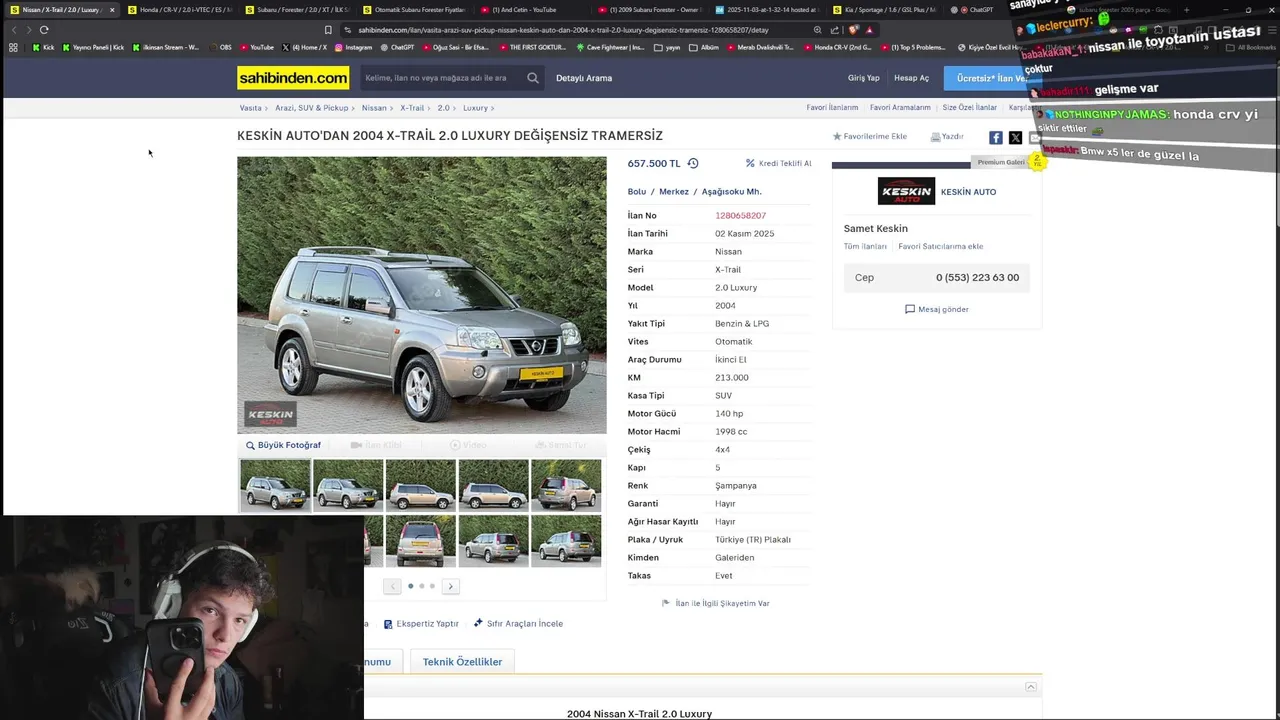Image resolution: width=1280 pixels, height=720 pixels.
Task: Open Favori Aramalarım link
Action: (x=900, y=108)
